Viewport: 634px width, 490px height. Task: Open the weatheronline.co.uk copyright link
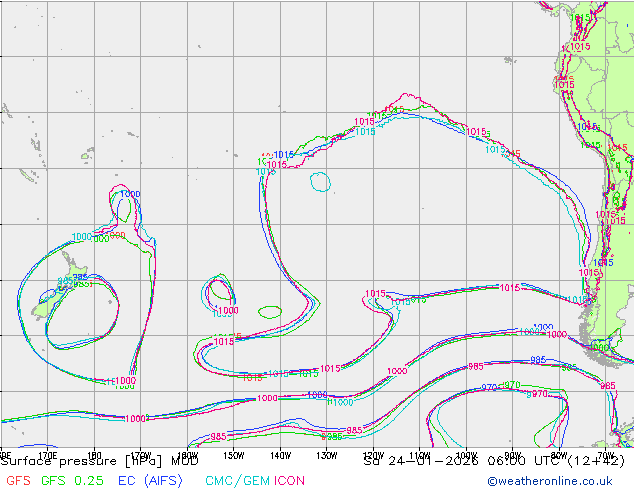coord(550,481)
